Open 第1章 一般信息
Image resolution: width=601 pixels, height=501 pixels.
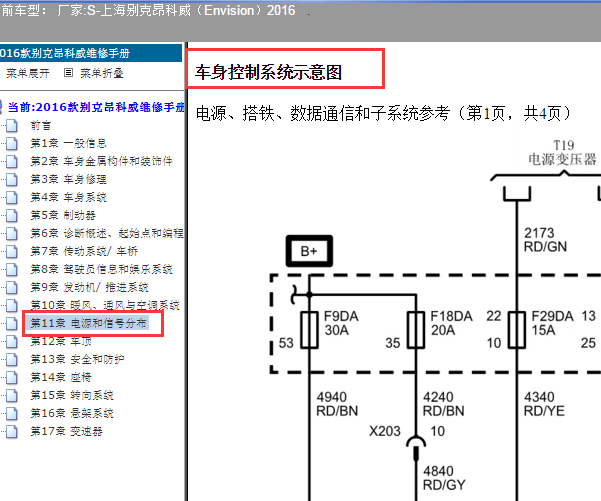[68, 143]
